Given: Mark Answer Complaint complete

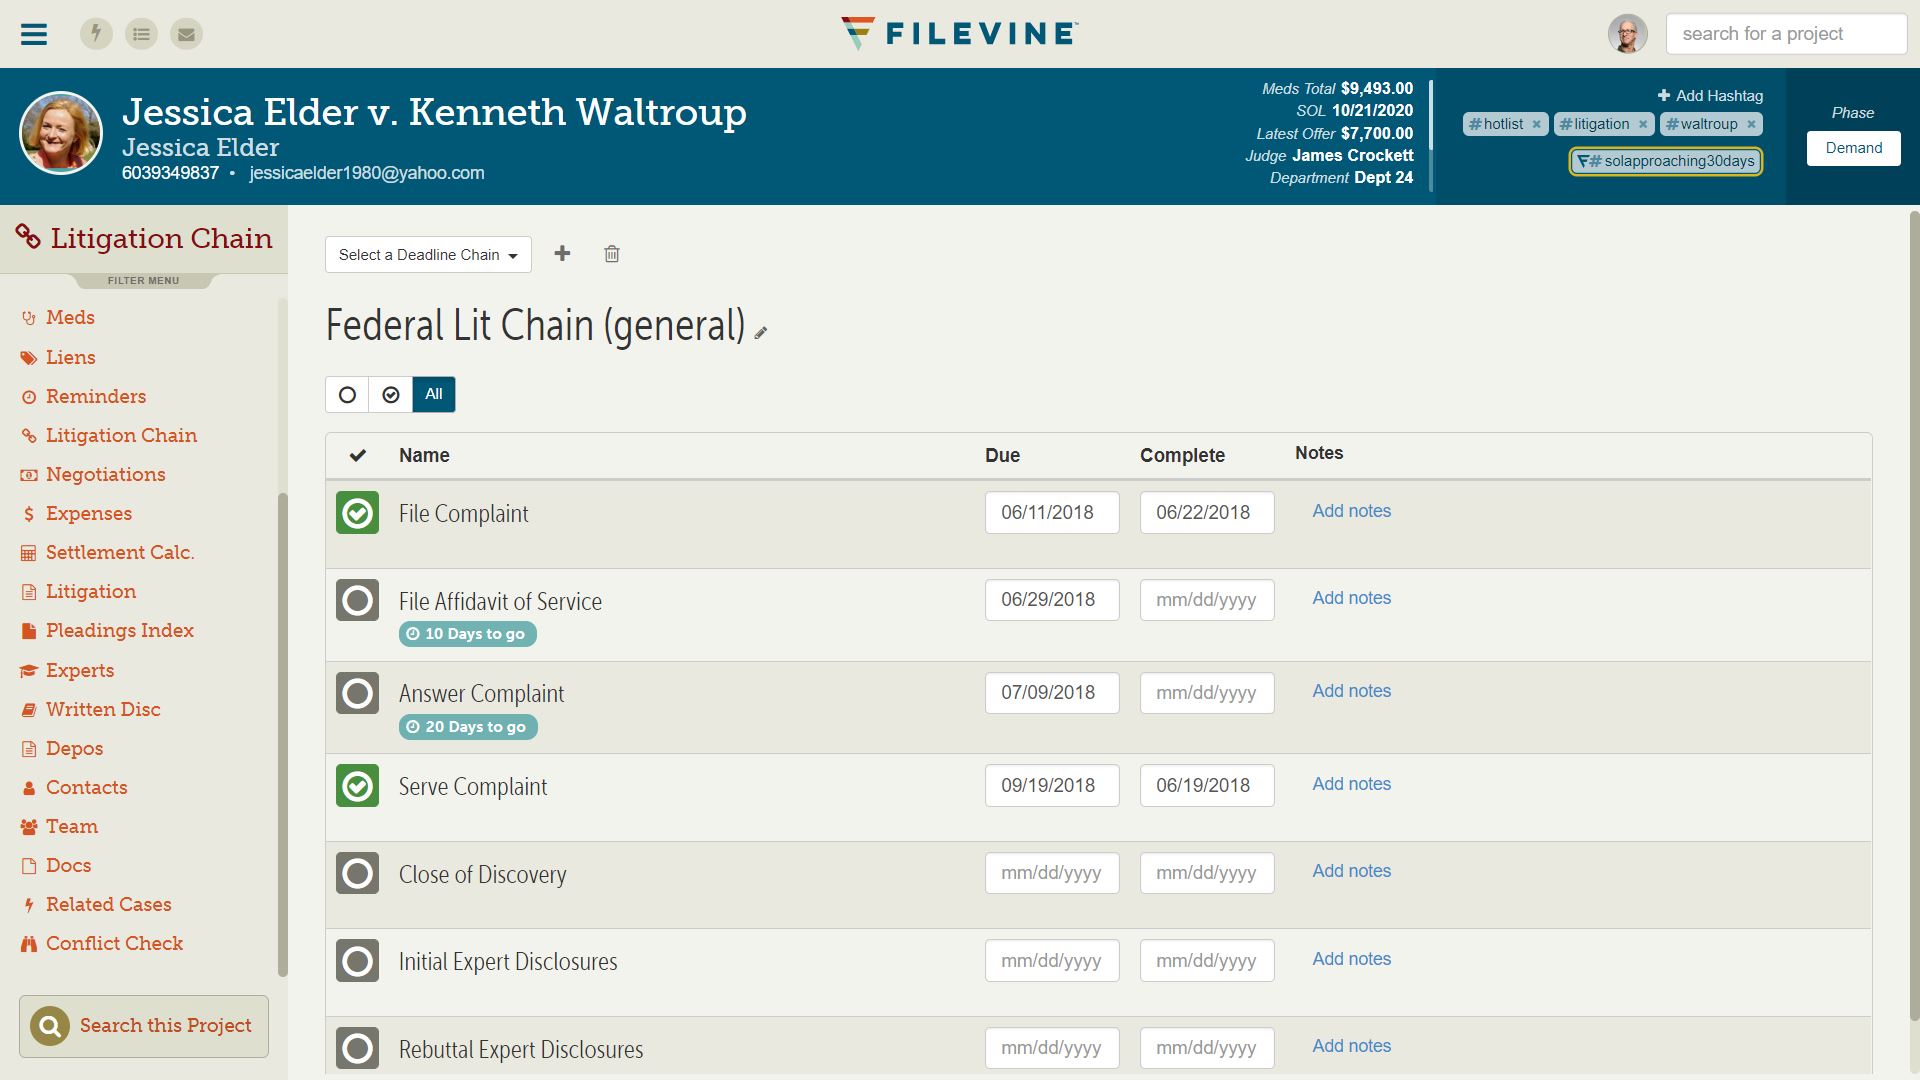Looking at the screenshot, I should 357,693.
